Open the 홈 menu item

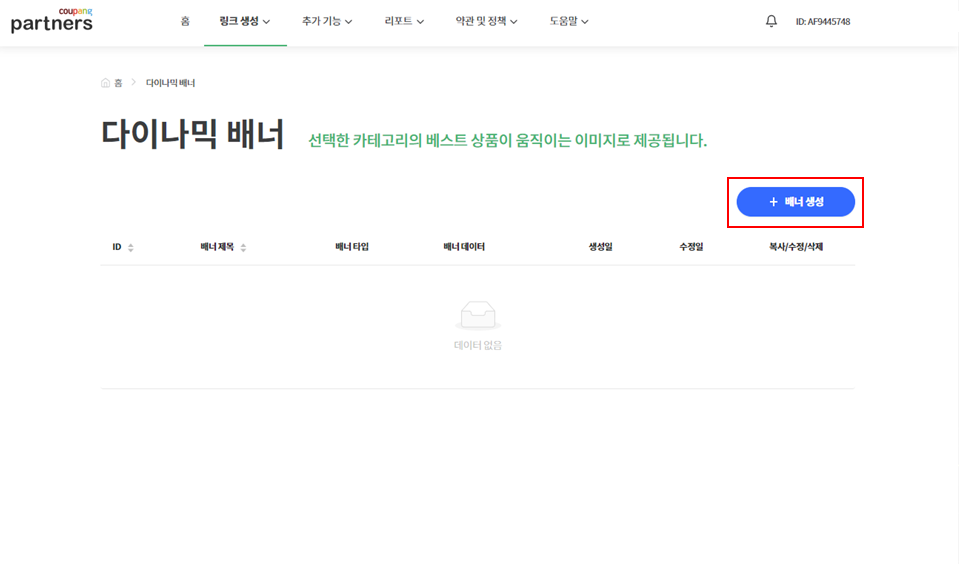coord(185,21)
